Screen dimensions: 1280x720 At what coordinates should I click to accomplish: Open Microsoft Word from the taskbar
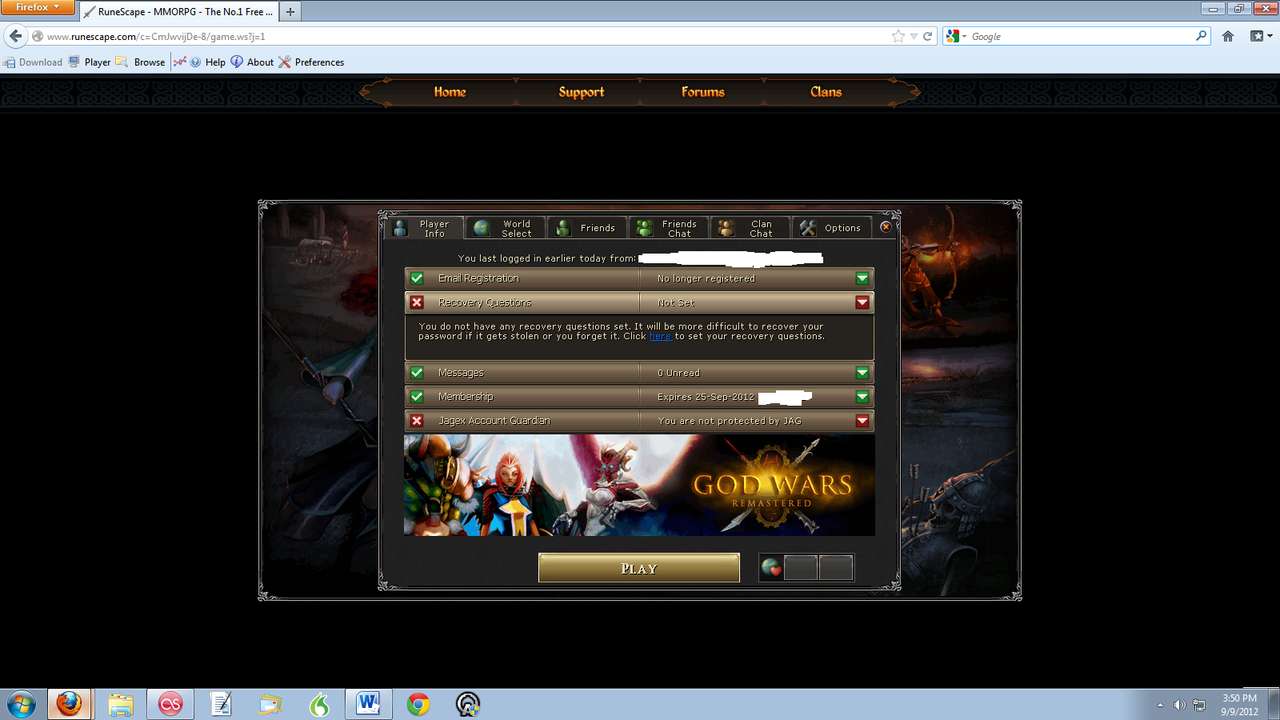click(368, 704)
